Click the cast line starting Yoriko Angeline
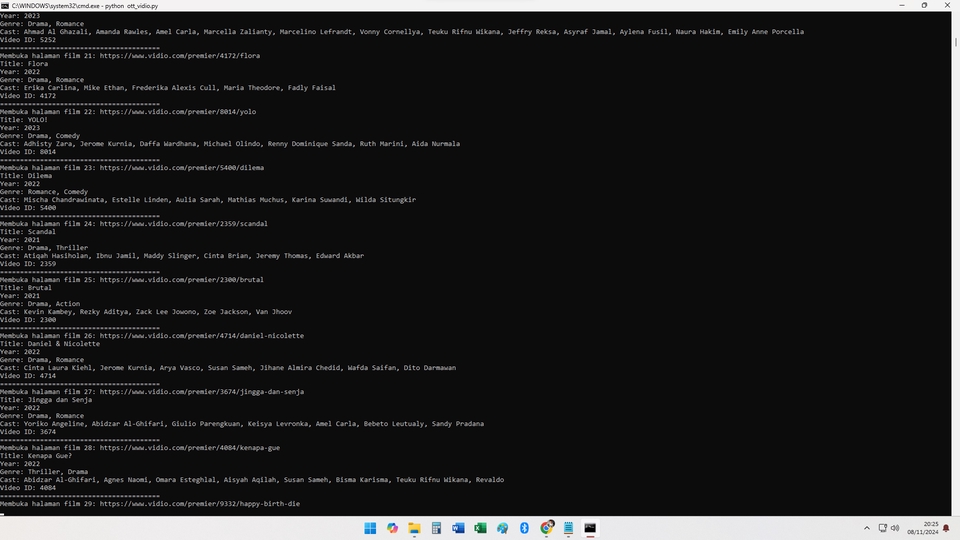Image resolution: width=960 pixels, height=540 pixels. [242, 424]
